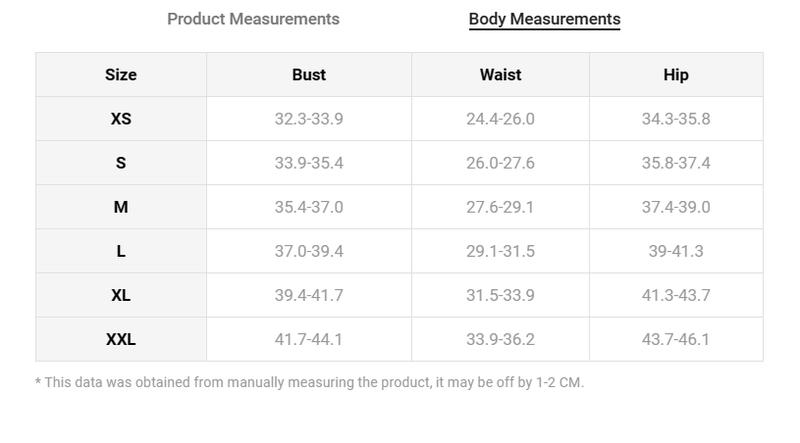
Task: Select the XL size row label
Action: (x=121, y=295)
